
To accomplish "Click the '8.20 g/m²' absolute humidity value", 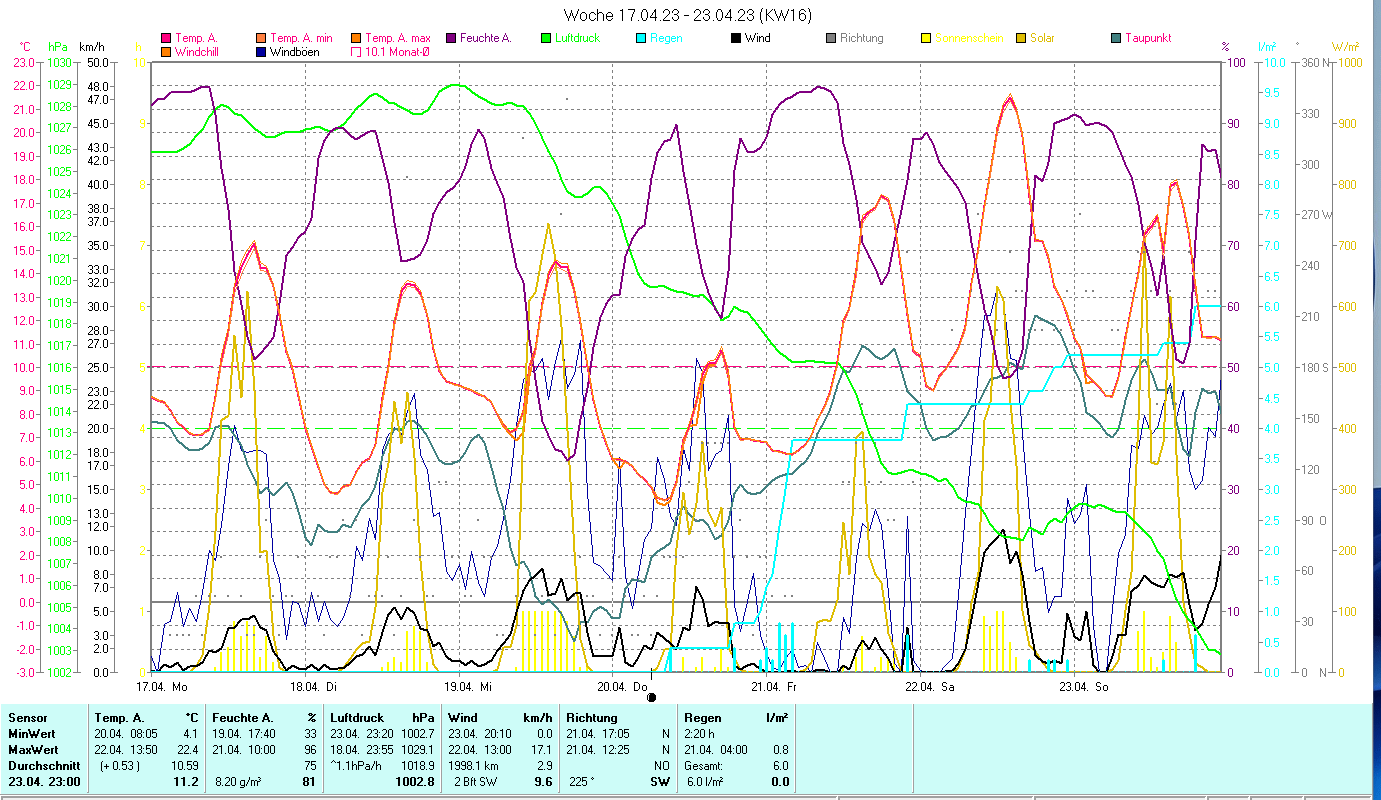I will pyautogui.click(x=239, y=781).
